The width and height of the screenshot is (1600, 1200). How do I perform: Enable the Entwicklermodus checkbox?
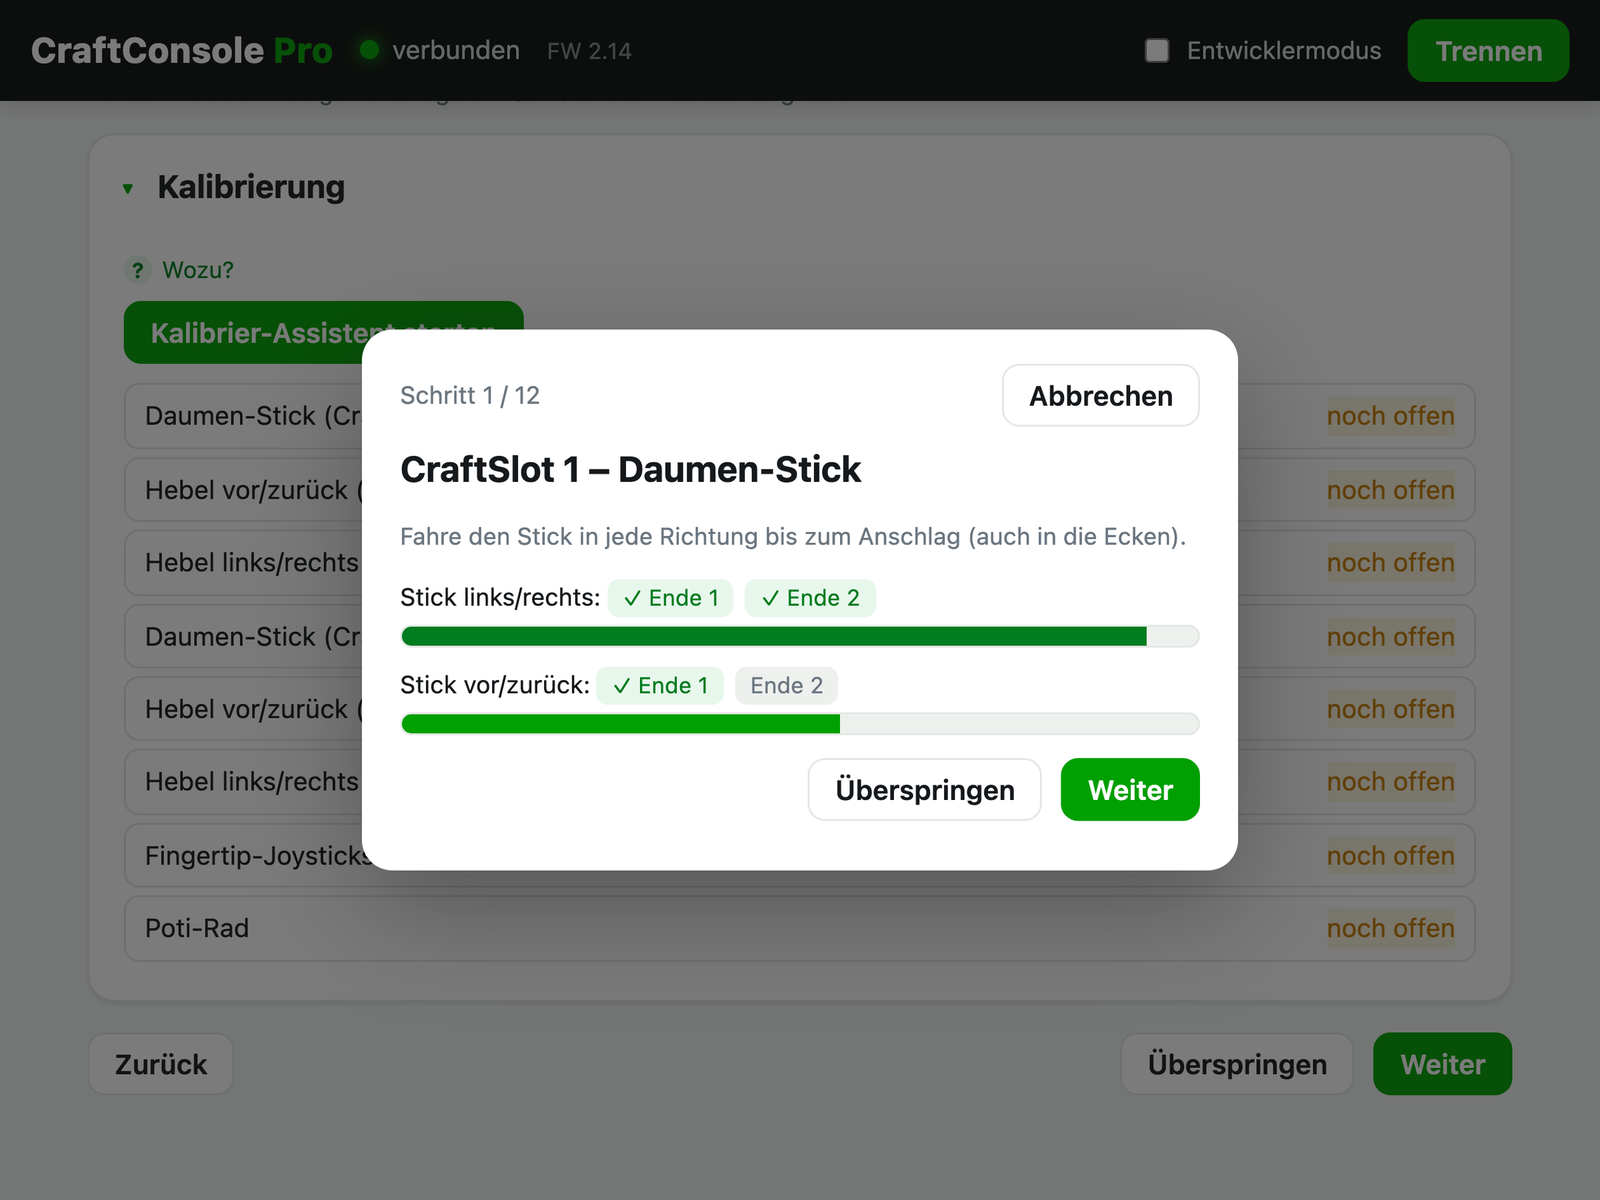pyautogui.click(x=1157, y=51)
